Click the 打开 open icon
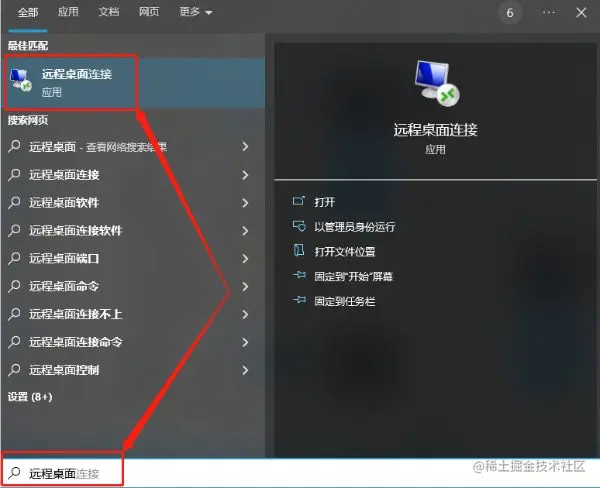Viewport: 600px width, 488px height. pyautogui.click(x=299, y=201)
